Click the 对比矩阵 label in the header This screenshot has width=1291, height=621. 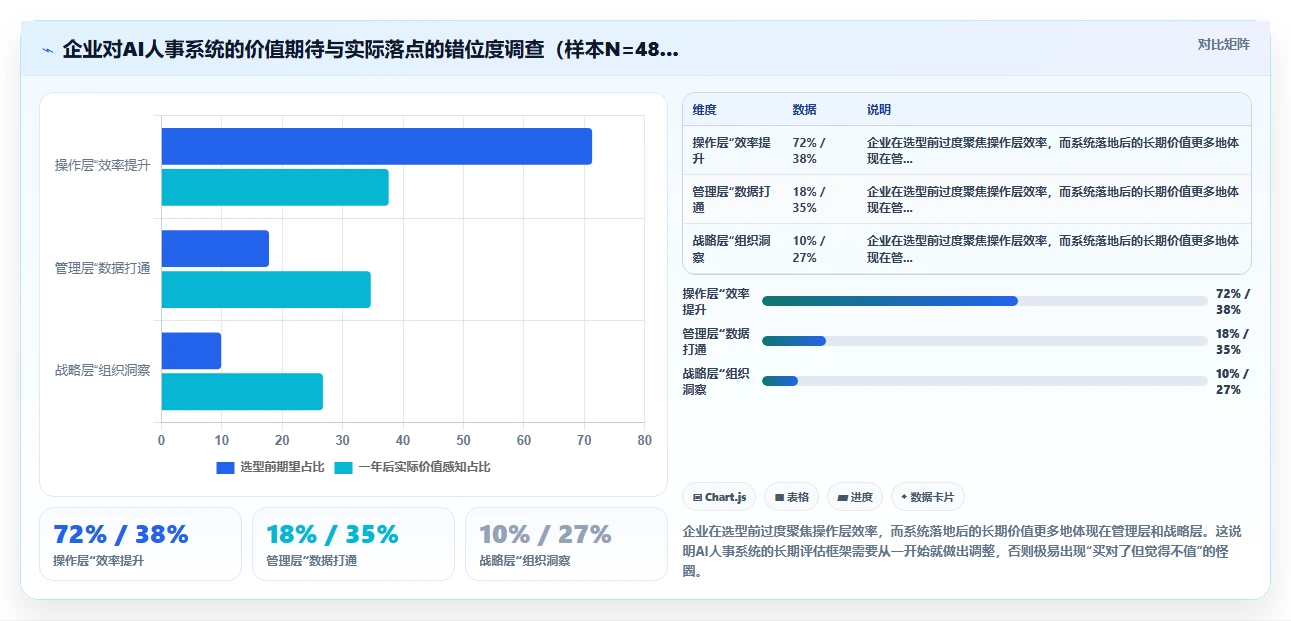(1223, 44)
